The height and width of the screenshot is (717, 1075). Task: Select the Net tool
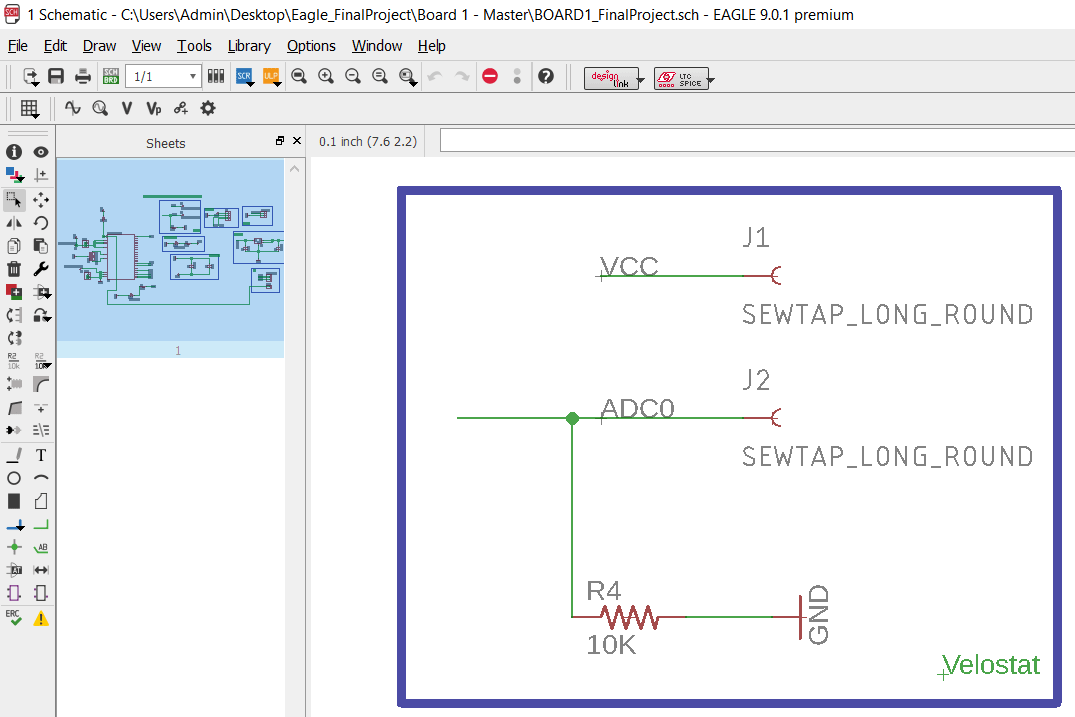pyautogui.click(x=41, y=525)
